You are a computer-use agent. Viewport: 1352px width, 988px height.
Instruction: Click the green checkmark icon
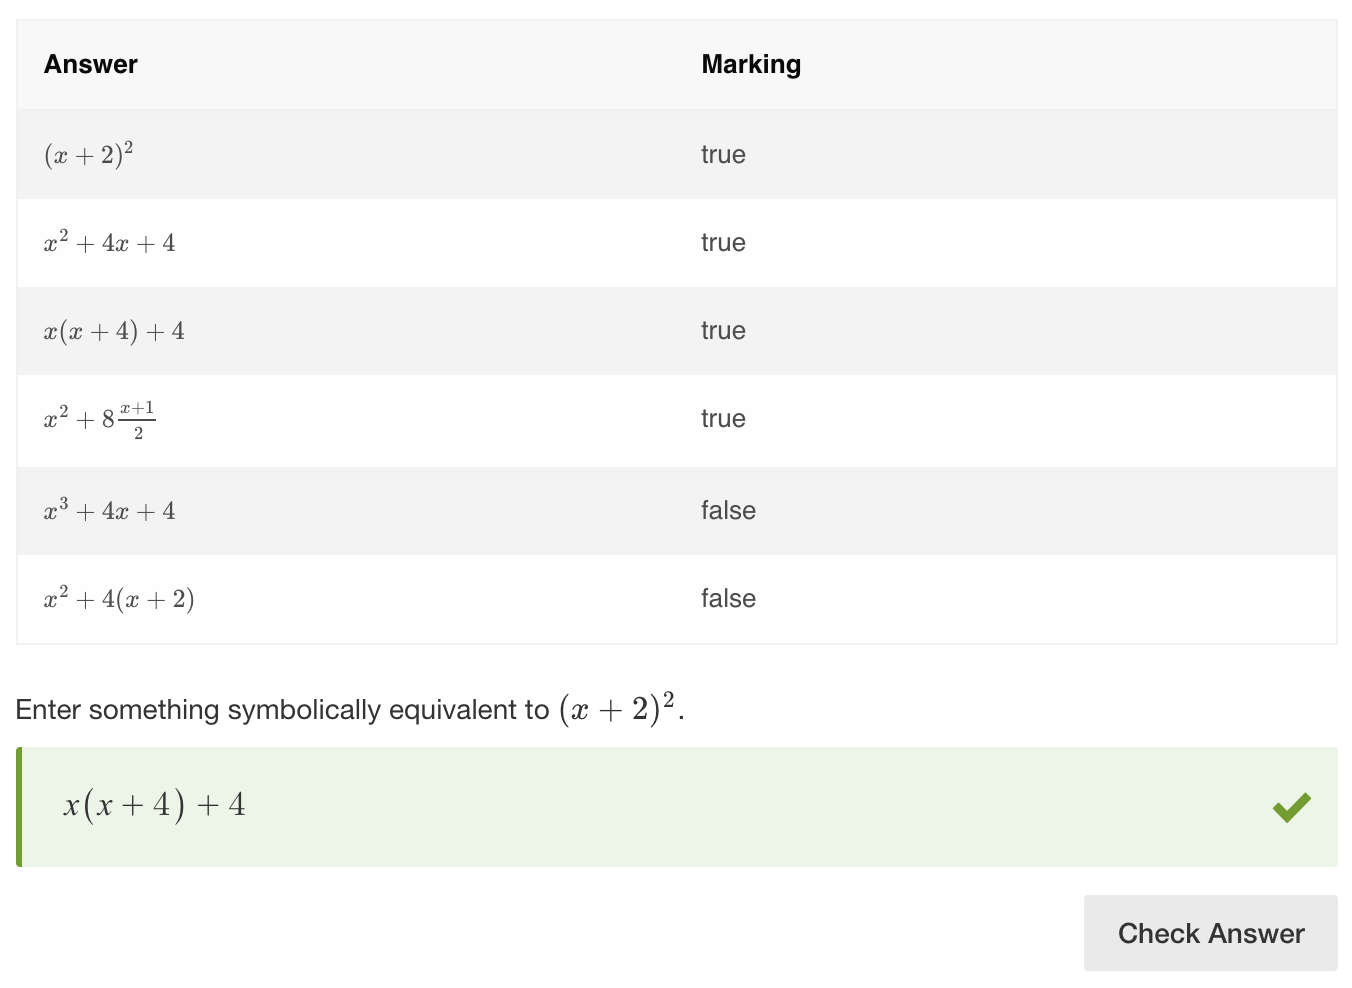(1292, 806)
